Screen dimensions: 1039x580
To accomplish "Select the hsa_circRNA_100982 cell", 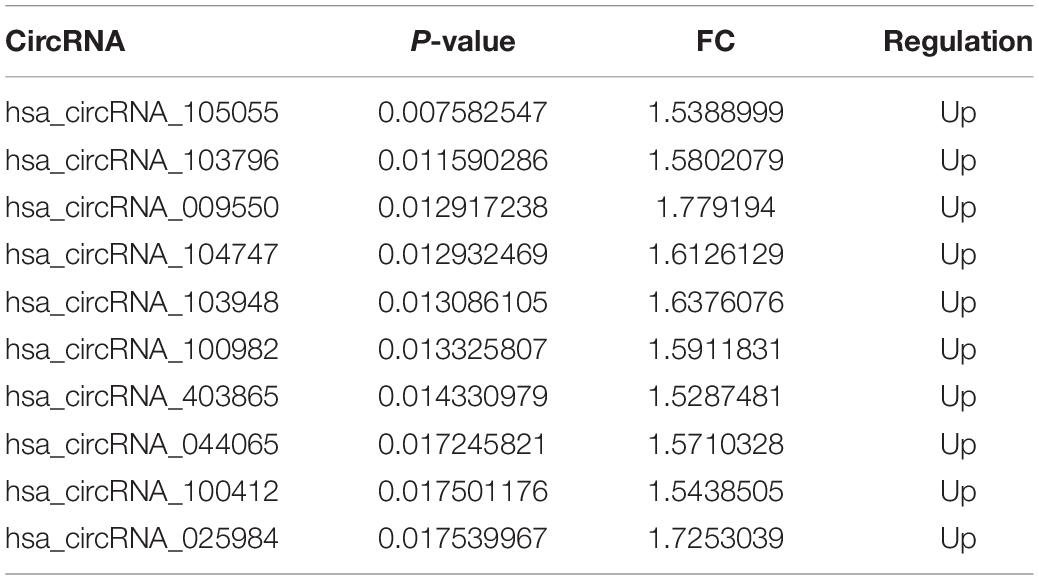I will pos(142,349).
